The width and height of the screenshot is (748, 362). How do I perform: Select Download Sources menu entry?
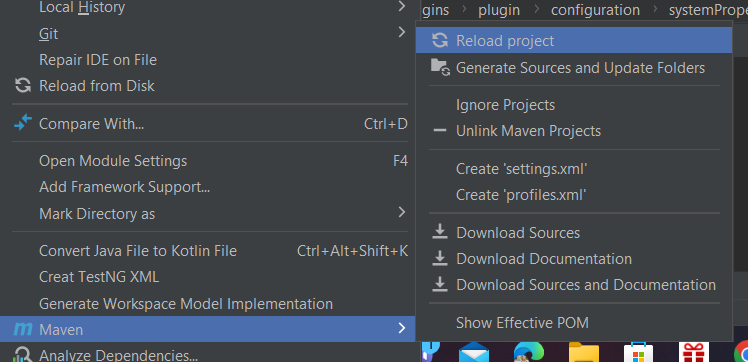tap(574, 233)
